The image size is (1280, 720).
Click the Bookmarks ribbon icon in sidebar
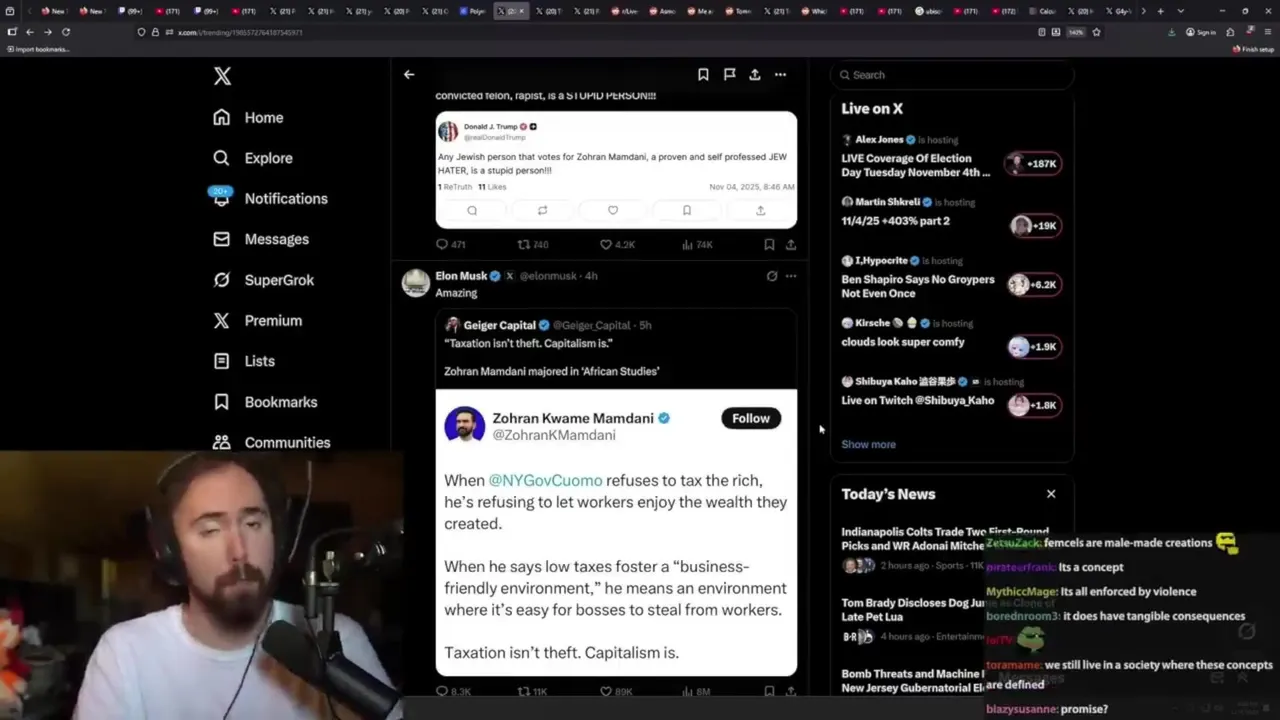click(x=222, y=402)
